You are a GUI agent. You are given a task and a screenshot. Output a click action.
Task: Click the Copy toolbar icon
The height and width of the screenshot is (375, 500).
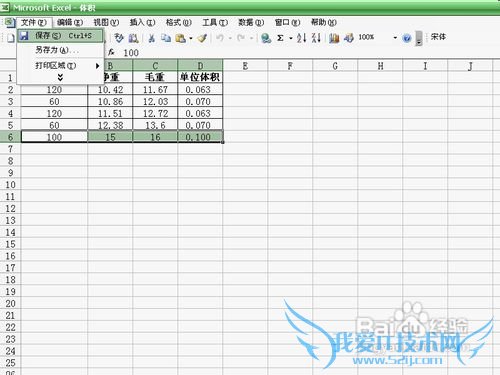[166, 38]
